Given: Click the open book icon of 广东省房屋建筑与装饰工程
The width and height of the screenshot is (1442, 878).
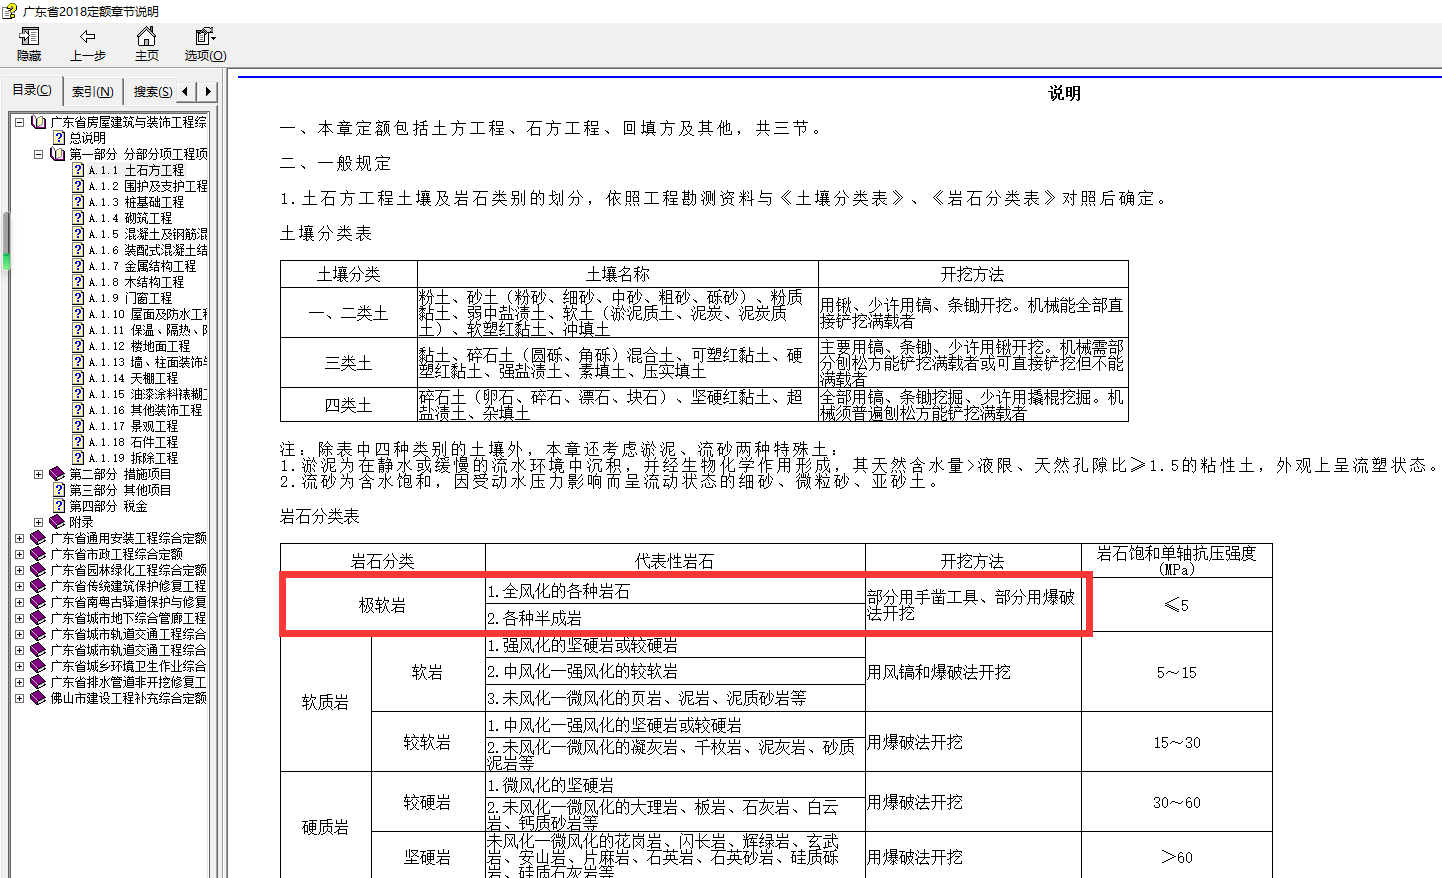Looking at the screenshot, I should click(x=39, y=122).
